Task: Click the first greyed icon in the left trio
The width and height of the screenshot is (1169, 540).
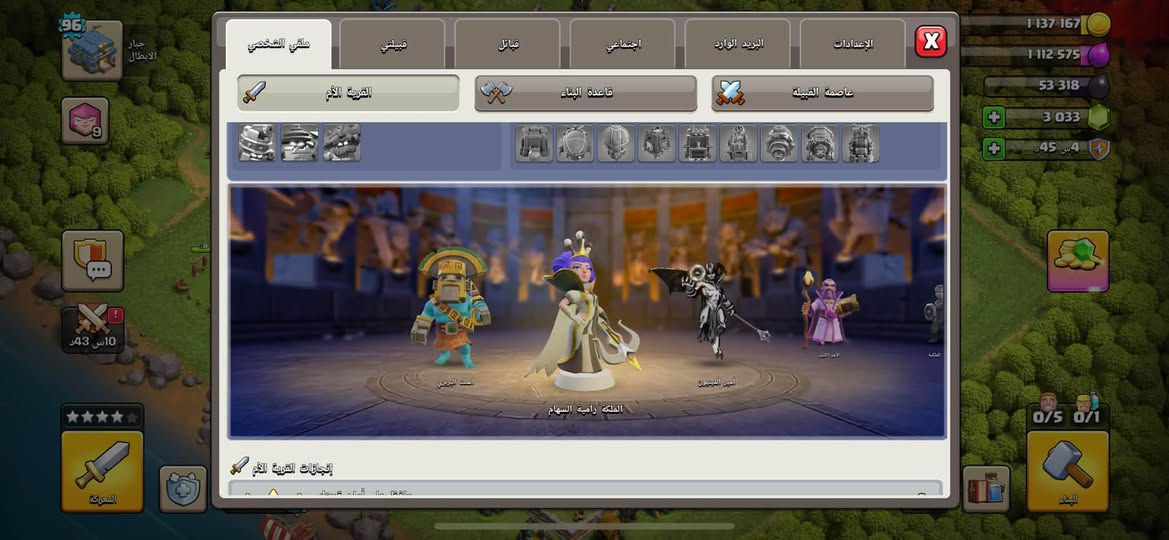Action: pos(257,143)
